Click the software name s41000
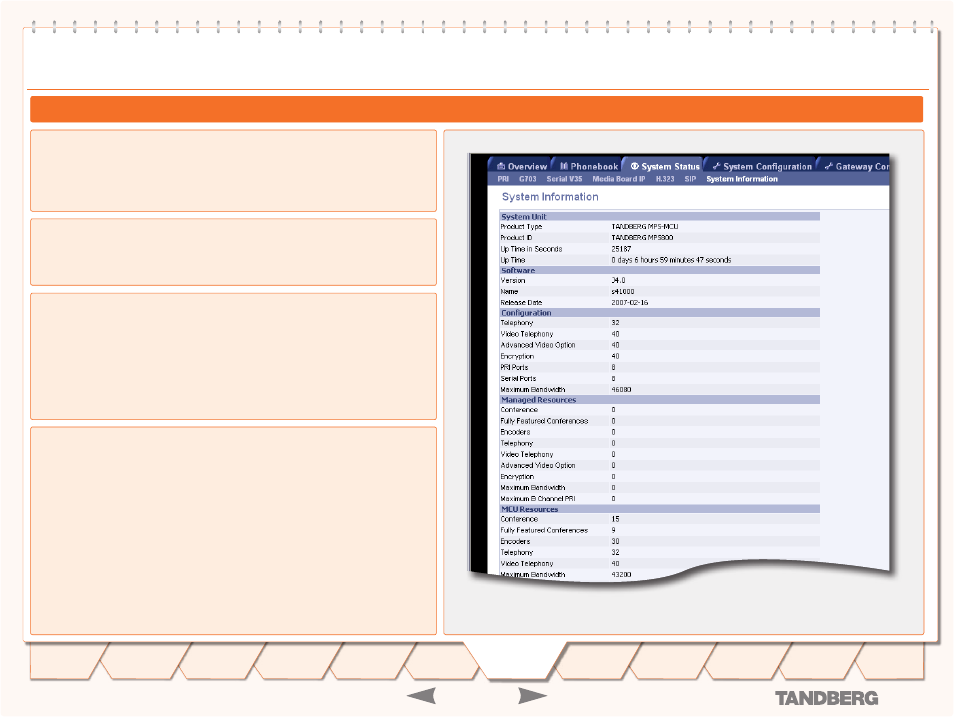 (x=622, y=292)
